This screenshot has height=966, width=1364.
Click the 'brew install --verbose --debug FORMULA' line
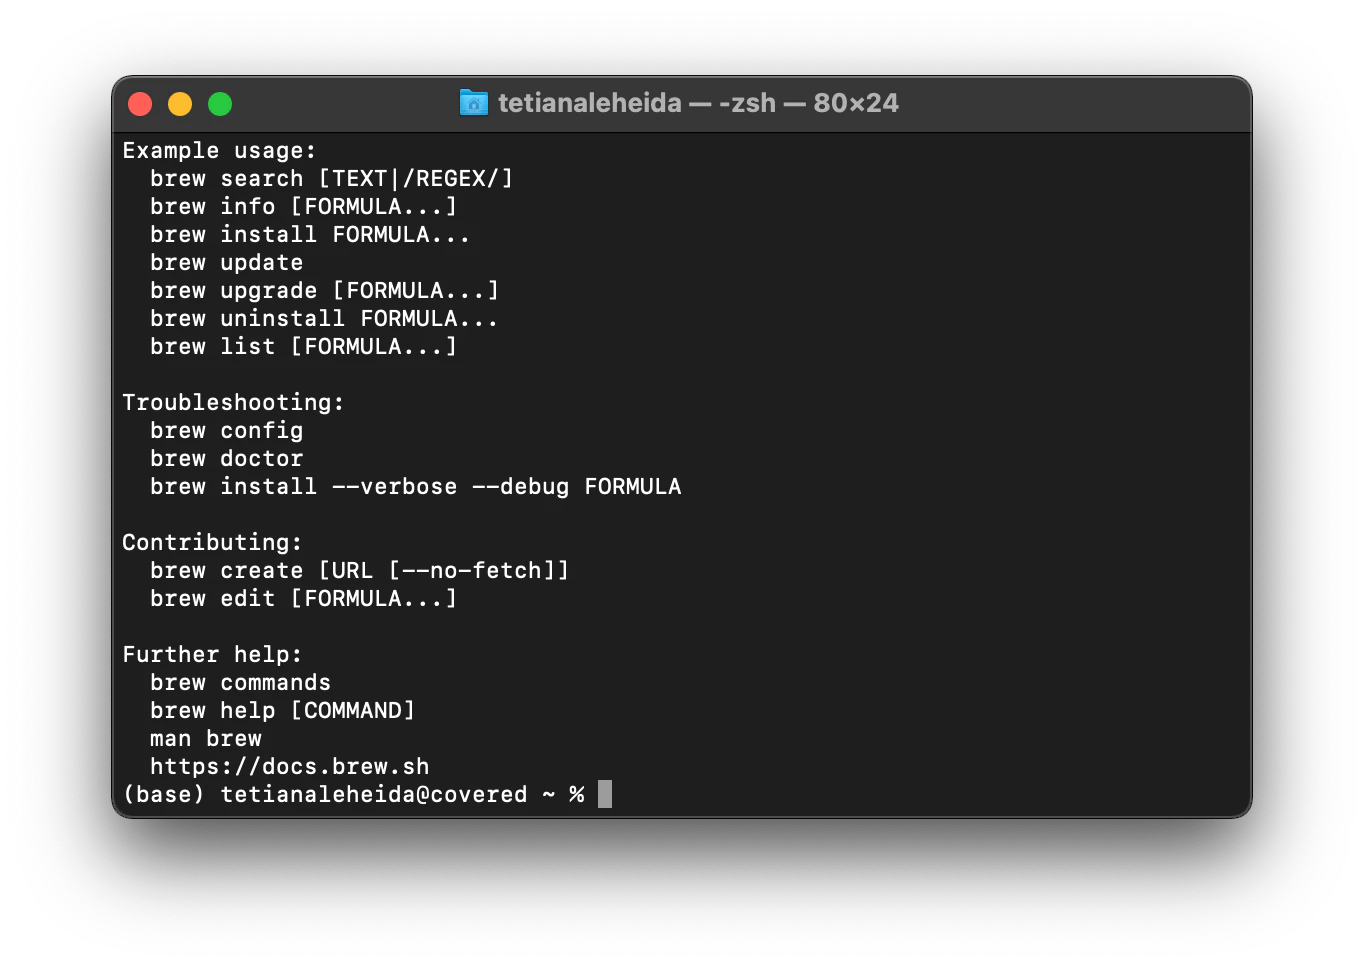[x=415, y=487]
